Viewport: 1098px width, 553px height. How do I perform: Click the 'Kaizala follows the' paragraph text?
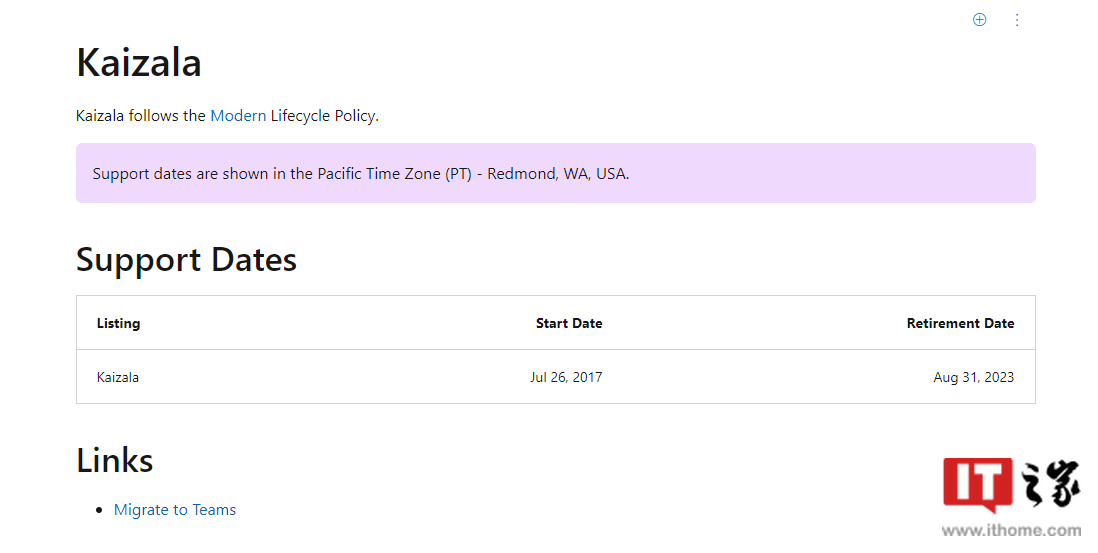141,116
